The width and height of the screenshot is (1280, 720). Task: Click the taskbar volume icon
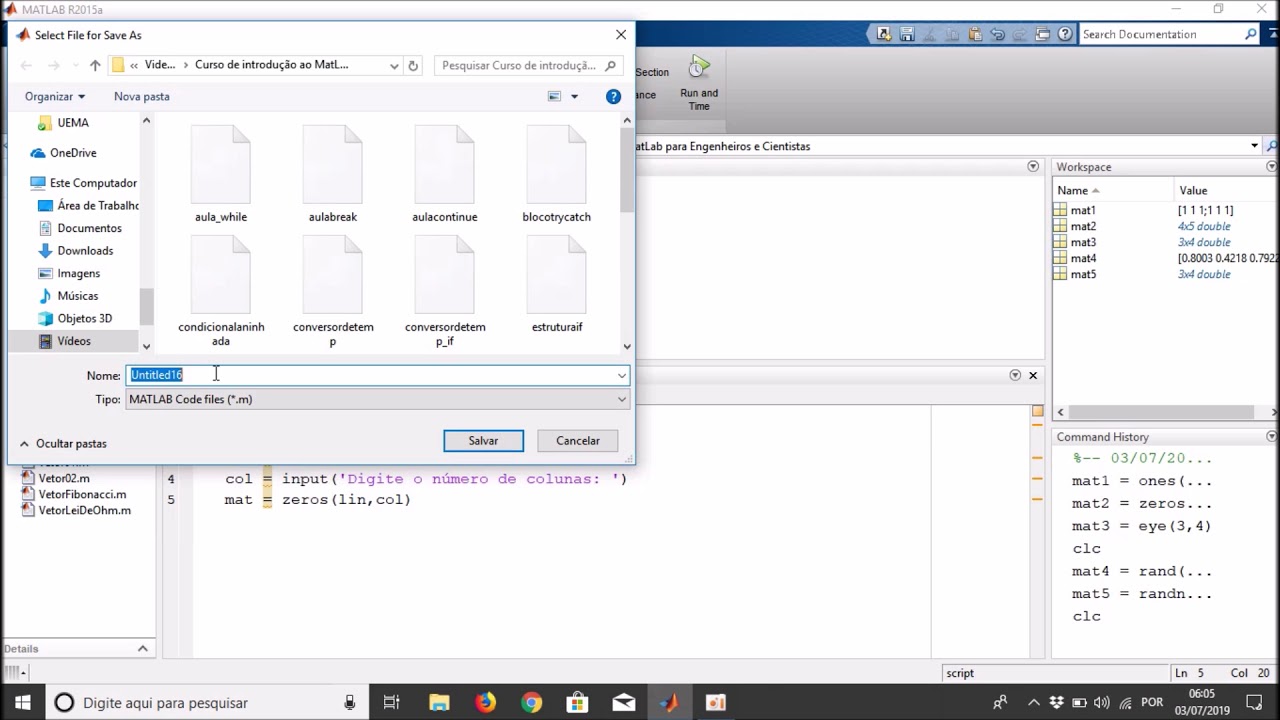click(1102, 702)
